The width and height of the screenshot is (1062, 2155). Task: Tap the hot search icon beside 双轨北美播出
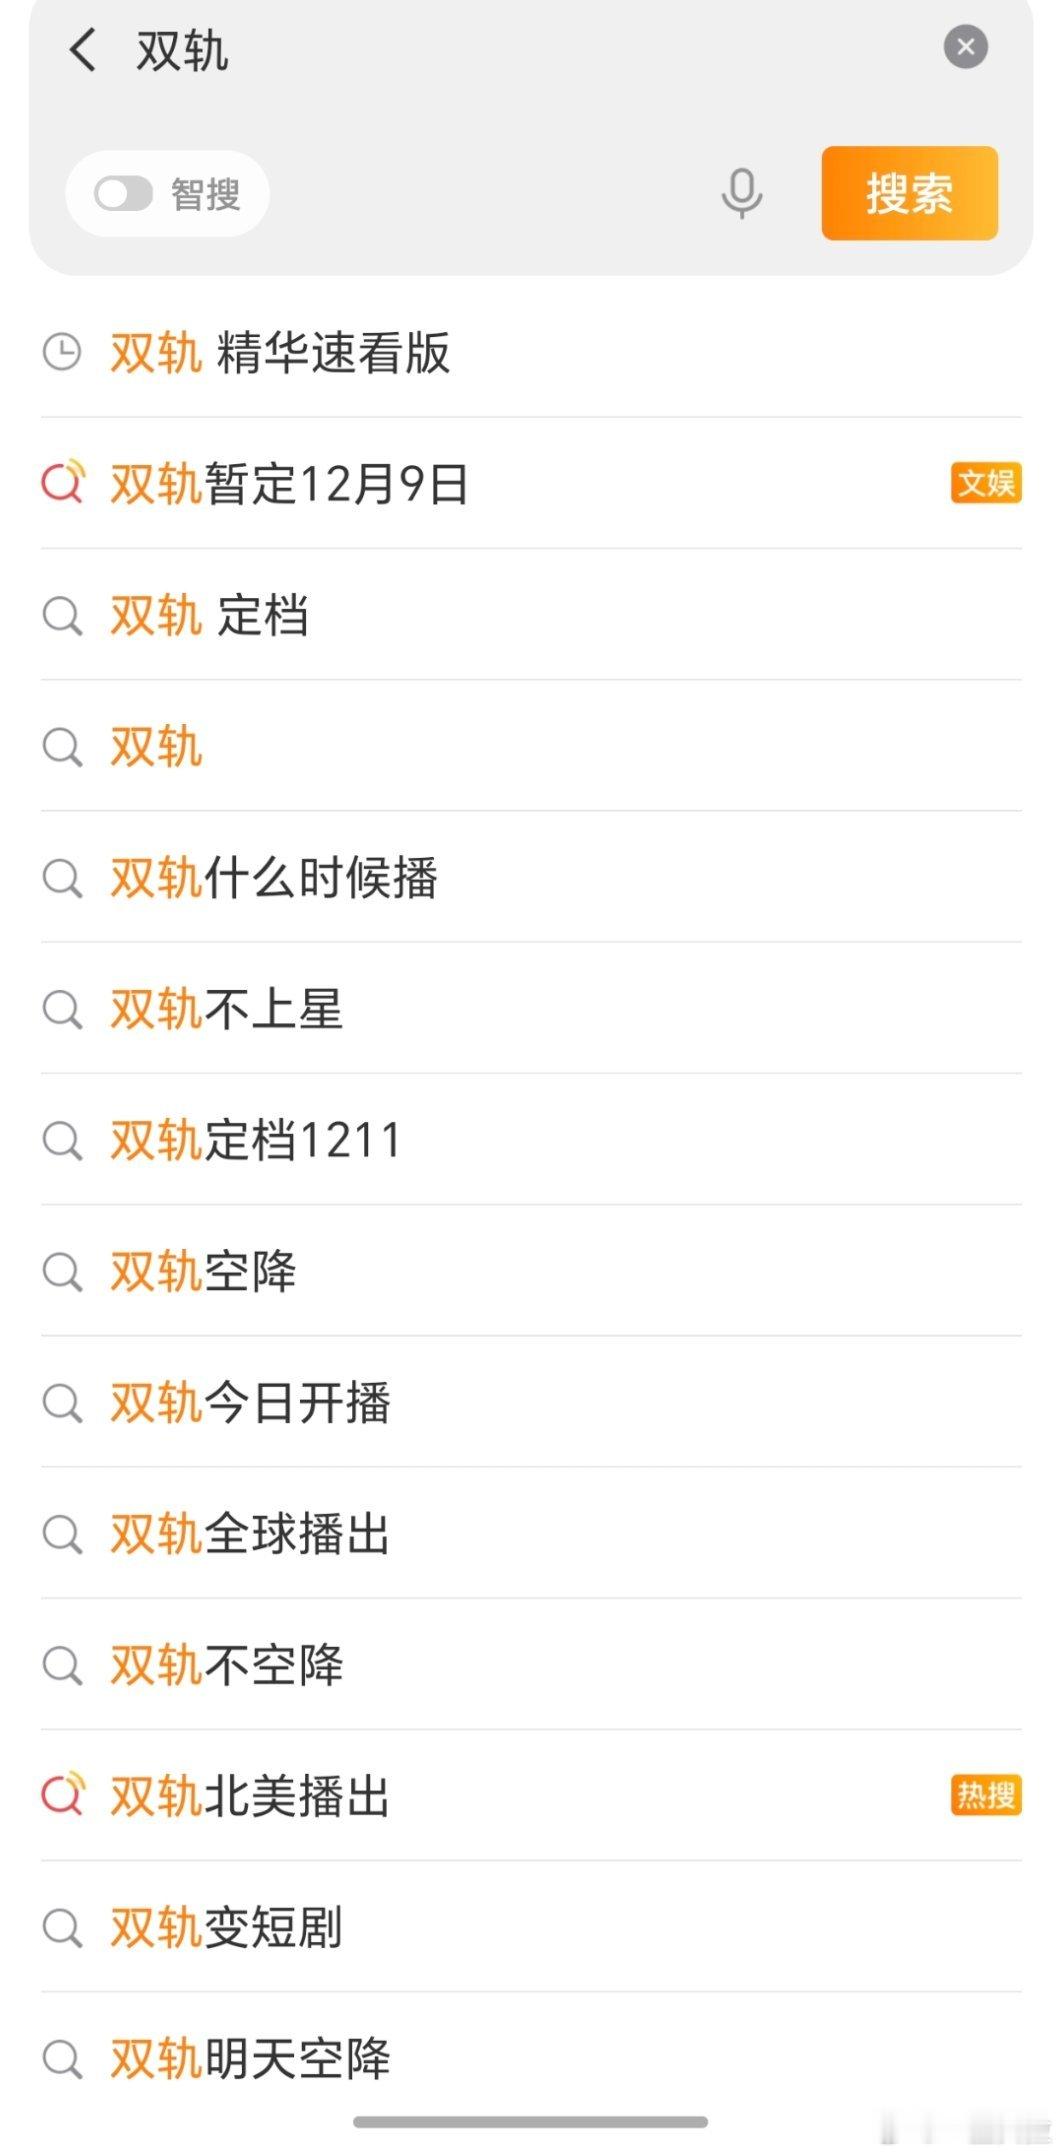click(62, 1796)
